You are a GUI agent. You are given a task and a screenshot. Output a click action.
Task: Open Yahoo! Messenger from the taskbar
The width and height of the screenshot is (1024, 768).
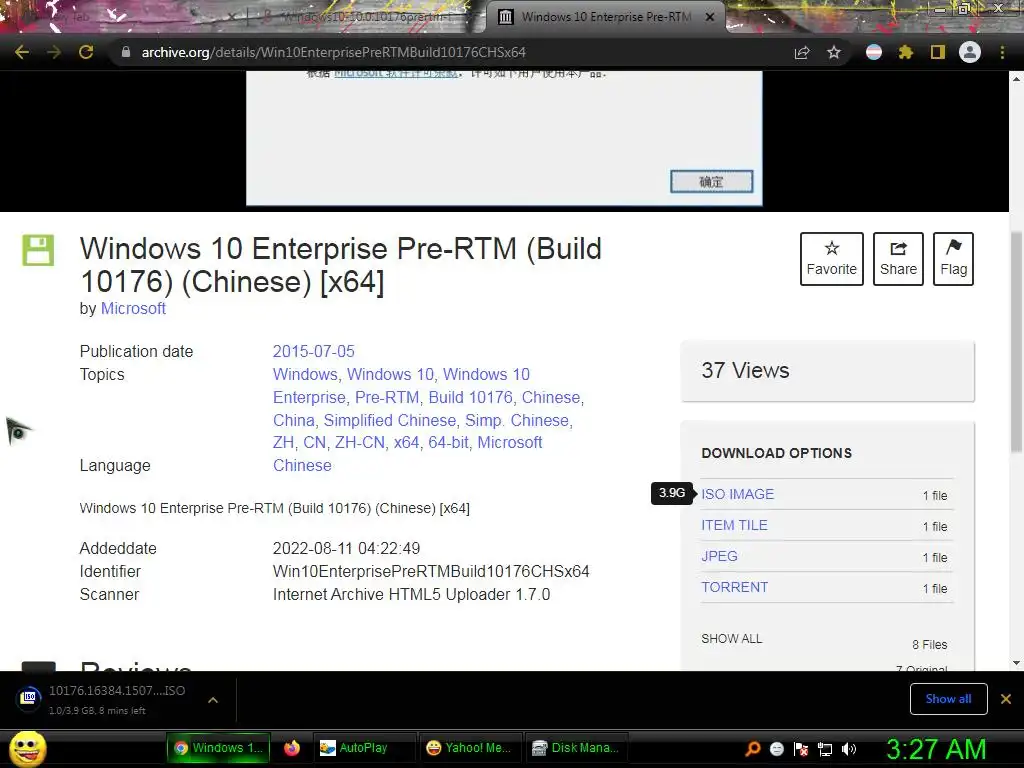[x=470, y=748]
